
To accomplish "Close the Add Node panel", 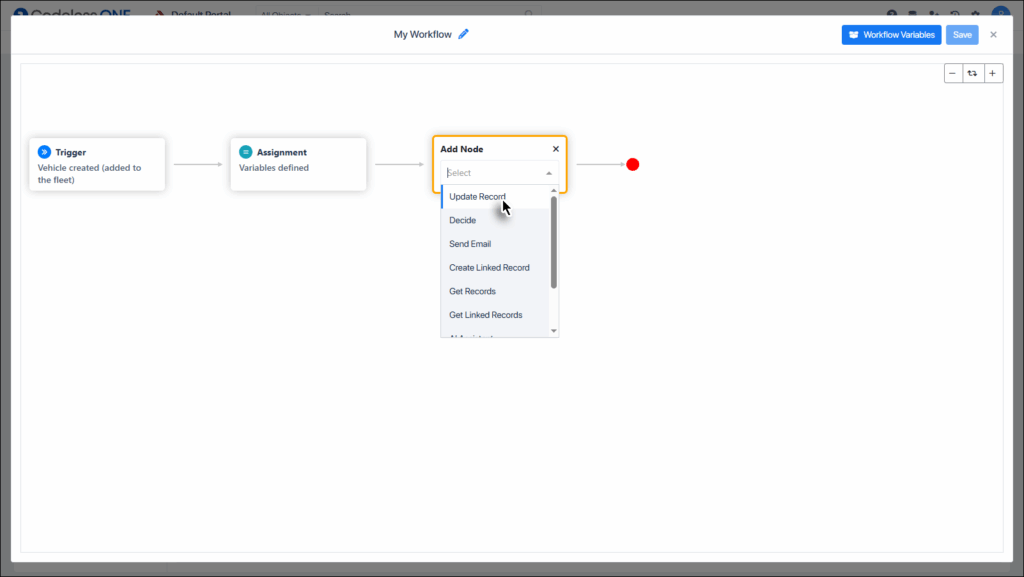I will (x=555, y=148).
